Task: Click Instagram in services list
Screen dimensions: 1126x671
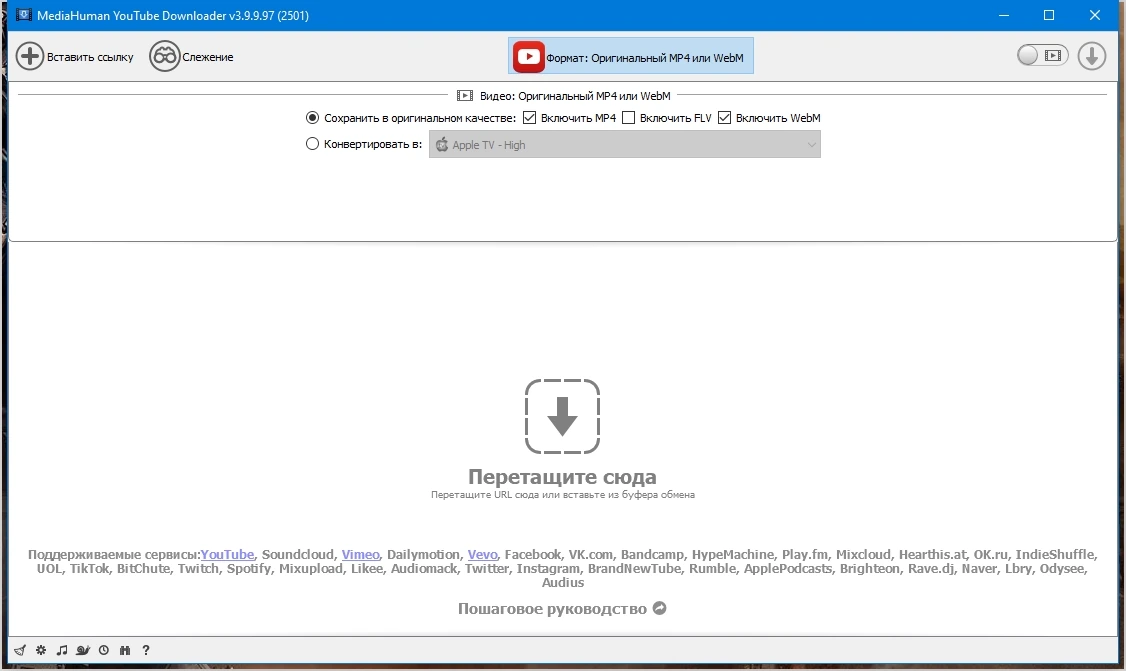Action: click(548, 569)
